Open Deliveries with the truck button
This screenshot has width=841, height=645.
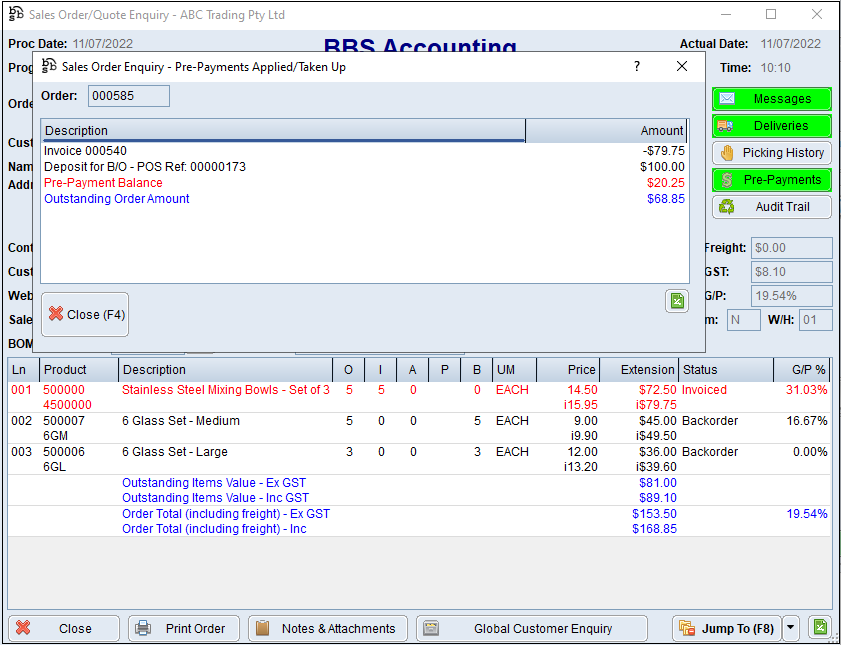tap(771, 126)
